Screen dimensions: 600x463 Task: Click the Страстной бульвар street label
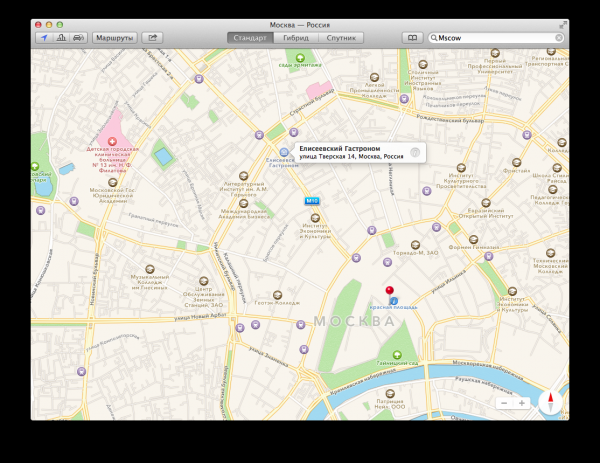click(312, 103)
